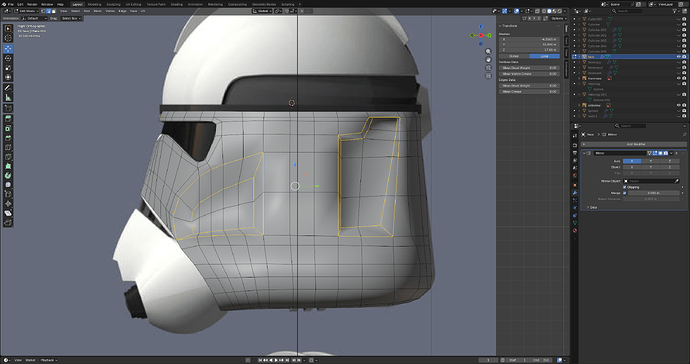This screenshot has width=690, height=364.
Task: Select the Edge Slide tool
Action: click(8, 194)
